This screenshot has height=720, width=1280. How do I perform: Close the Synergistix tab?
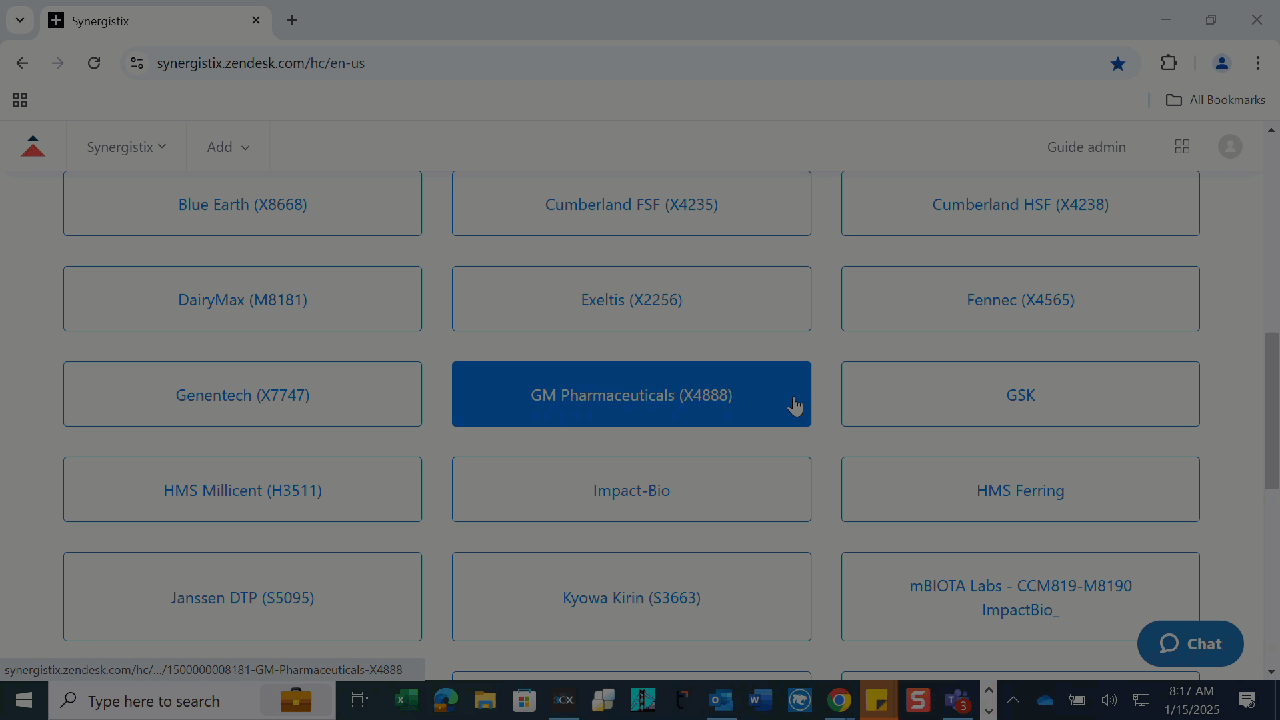tap(256, 20)
